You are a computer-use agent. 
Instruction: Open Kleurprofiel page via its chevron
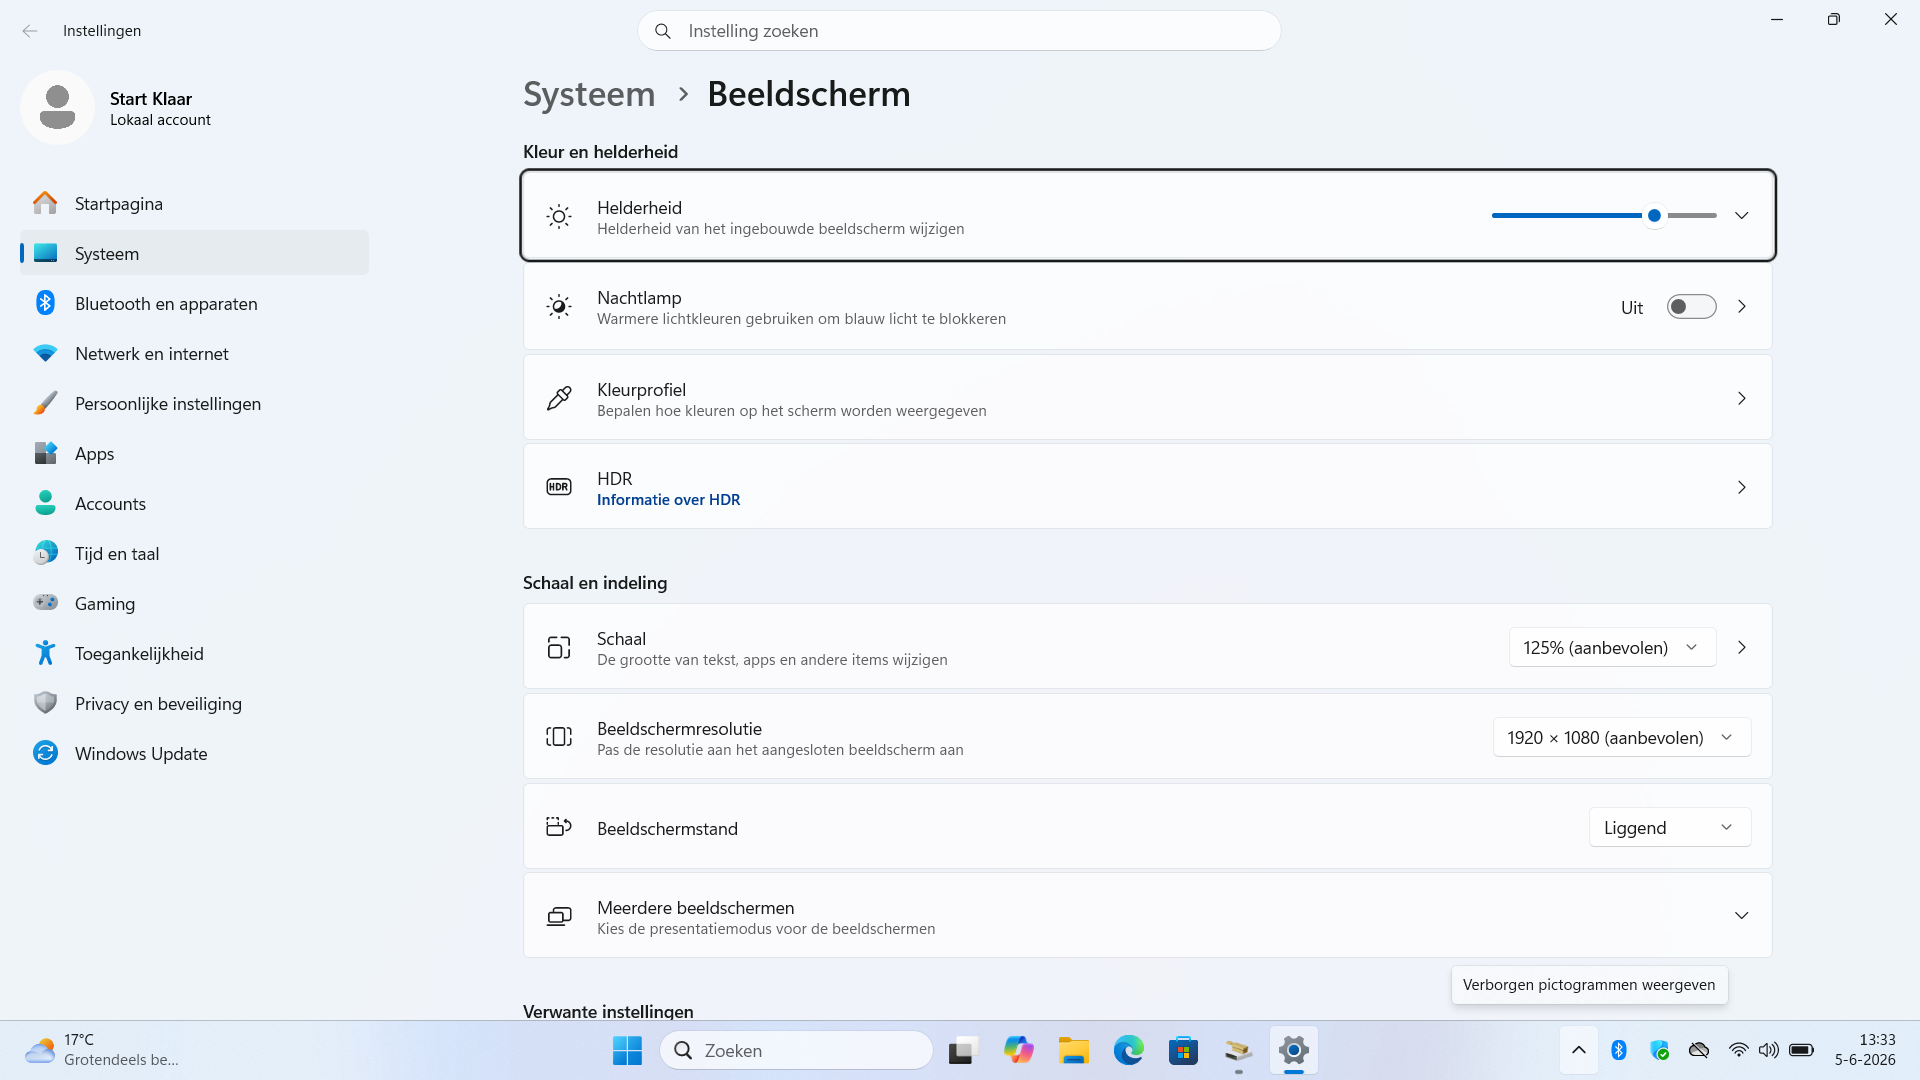tap(1742, 398)
